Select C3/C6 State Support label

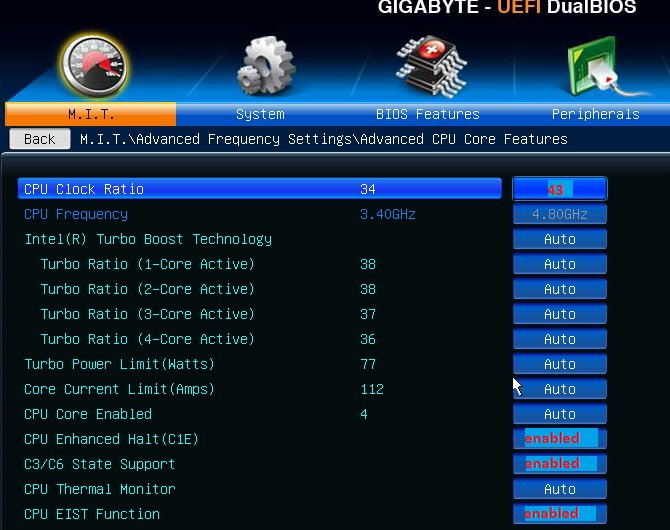click(x=100, y=464)
